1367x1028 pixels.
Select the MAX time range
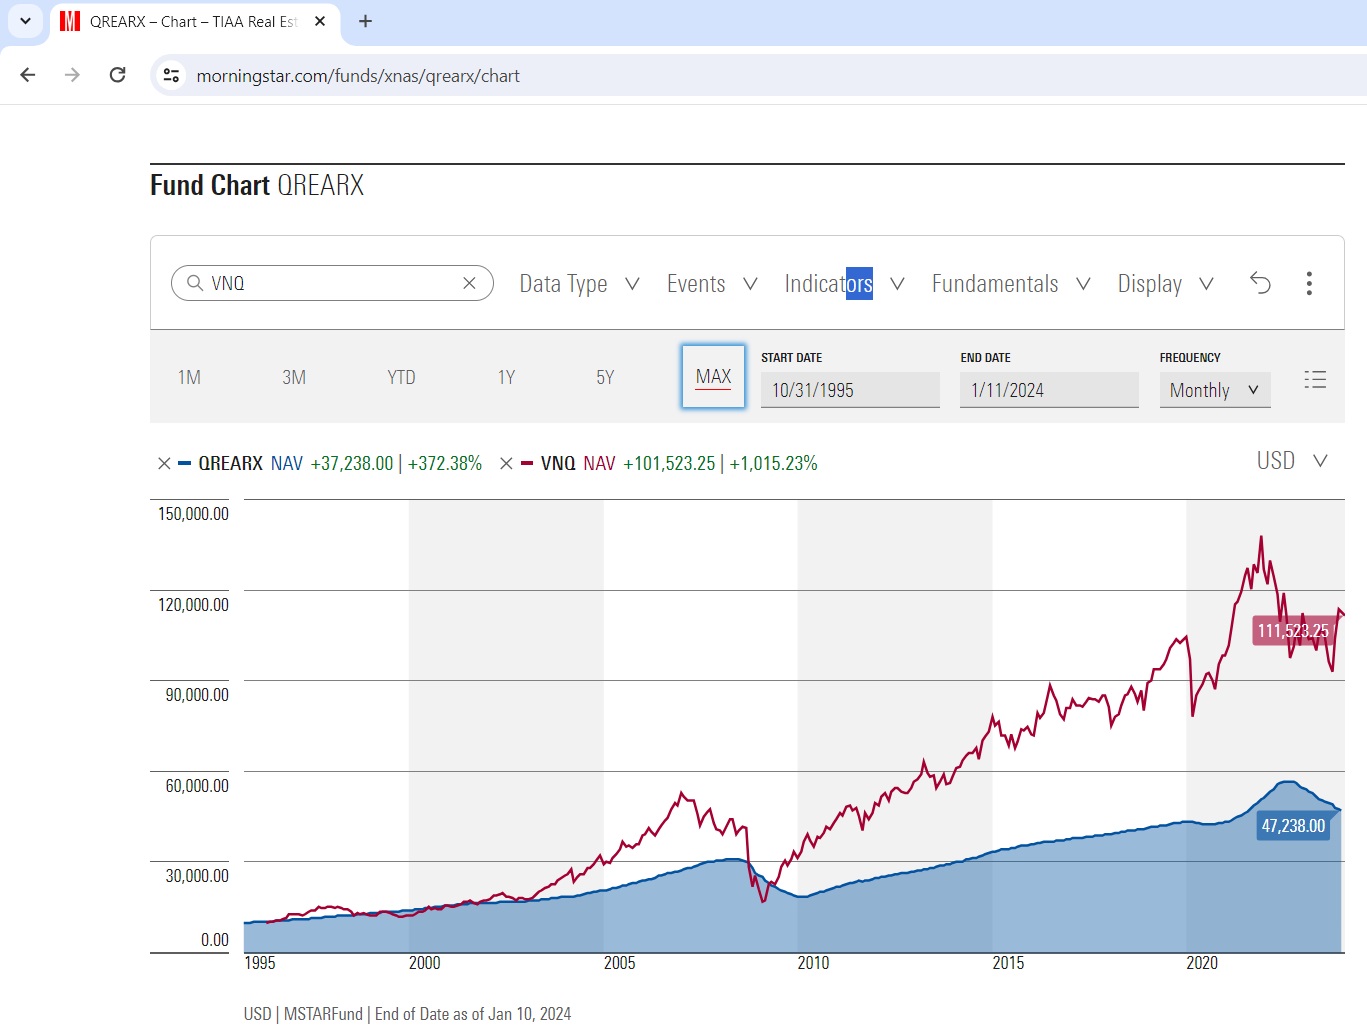point(713,376)
